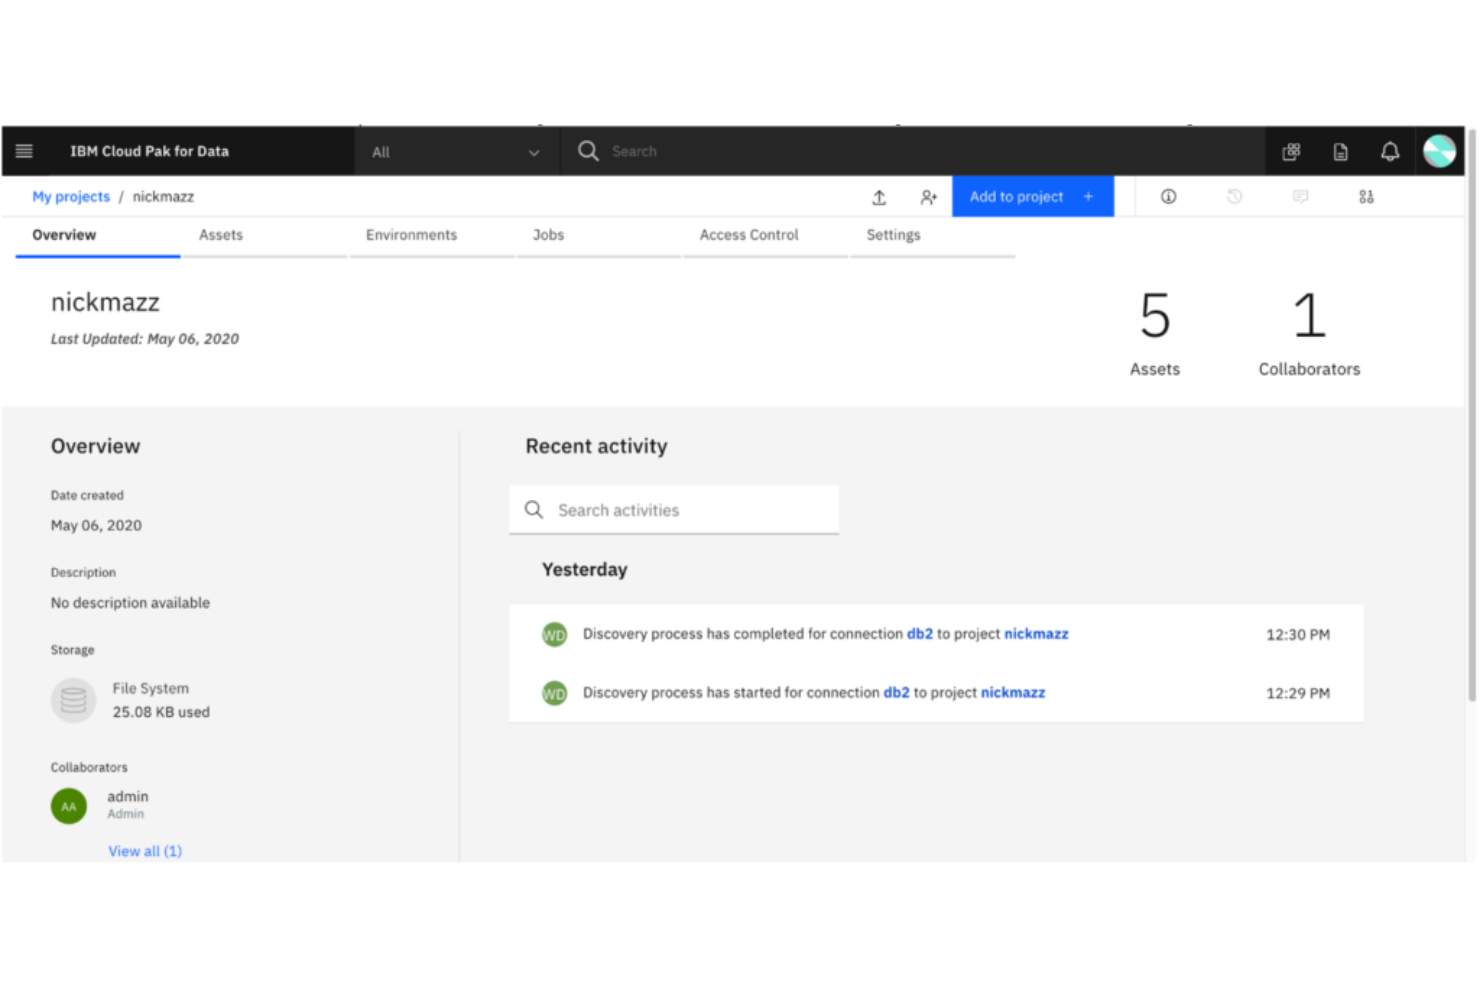Open the hamburger navigation menu
This screenshot has height=987, width=1480.
click(x=24, y=151)
